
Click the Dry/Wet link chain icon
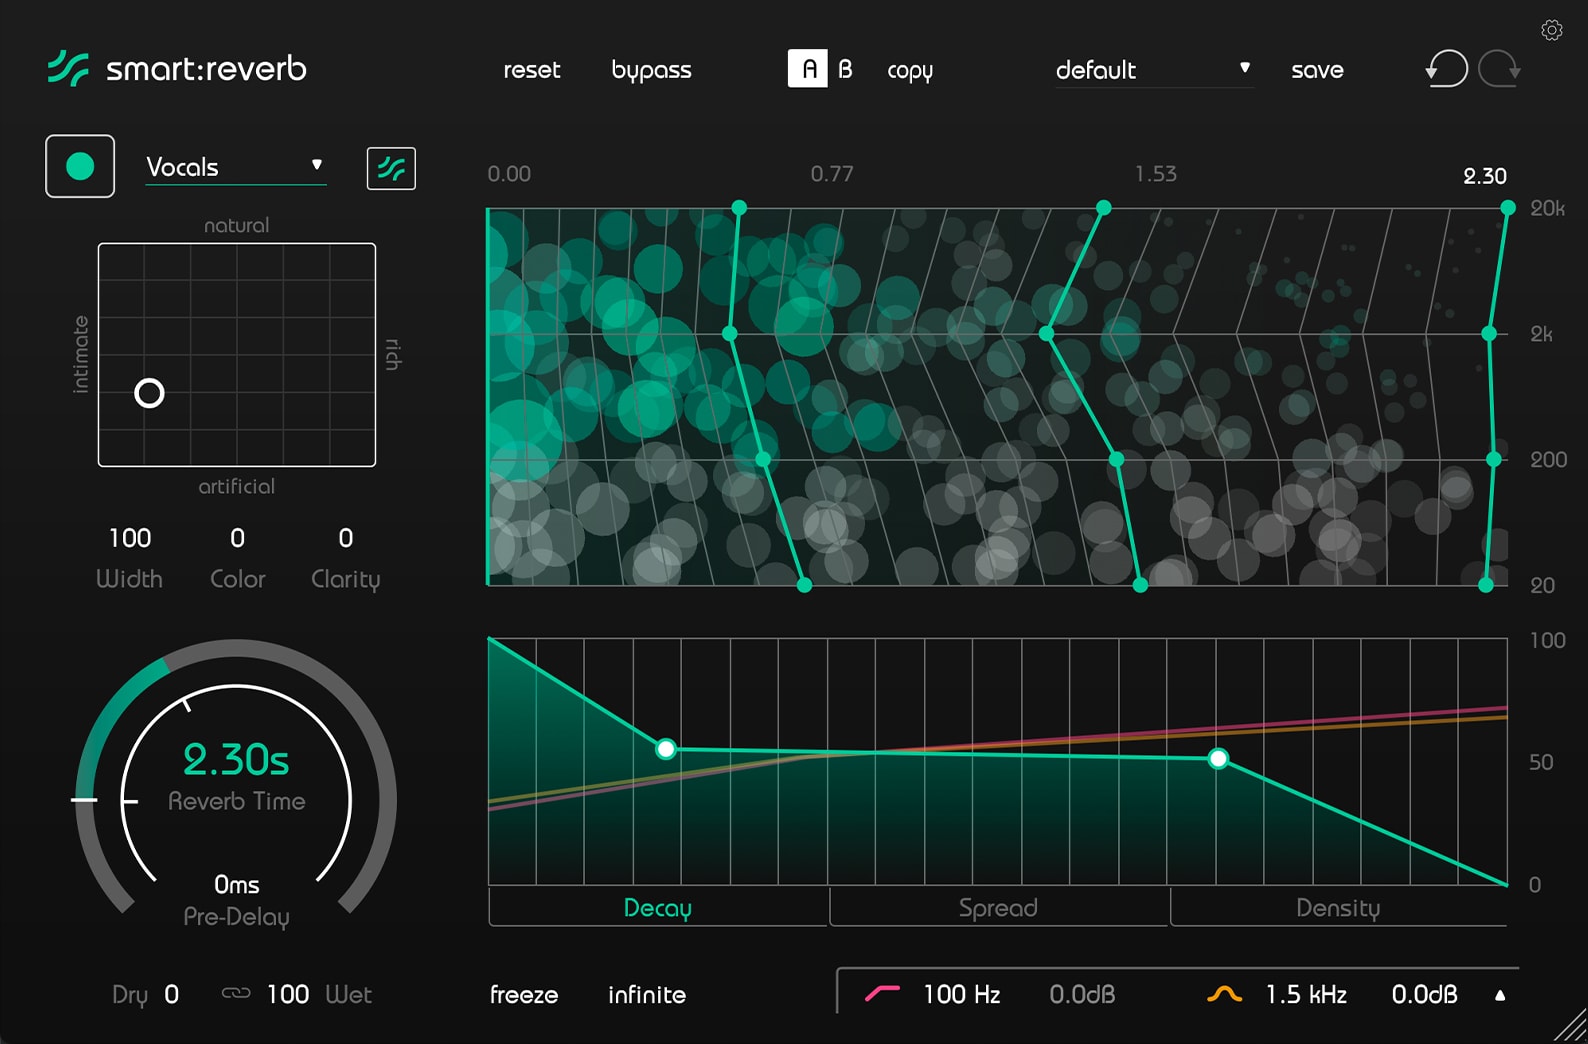point(236,993)
